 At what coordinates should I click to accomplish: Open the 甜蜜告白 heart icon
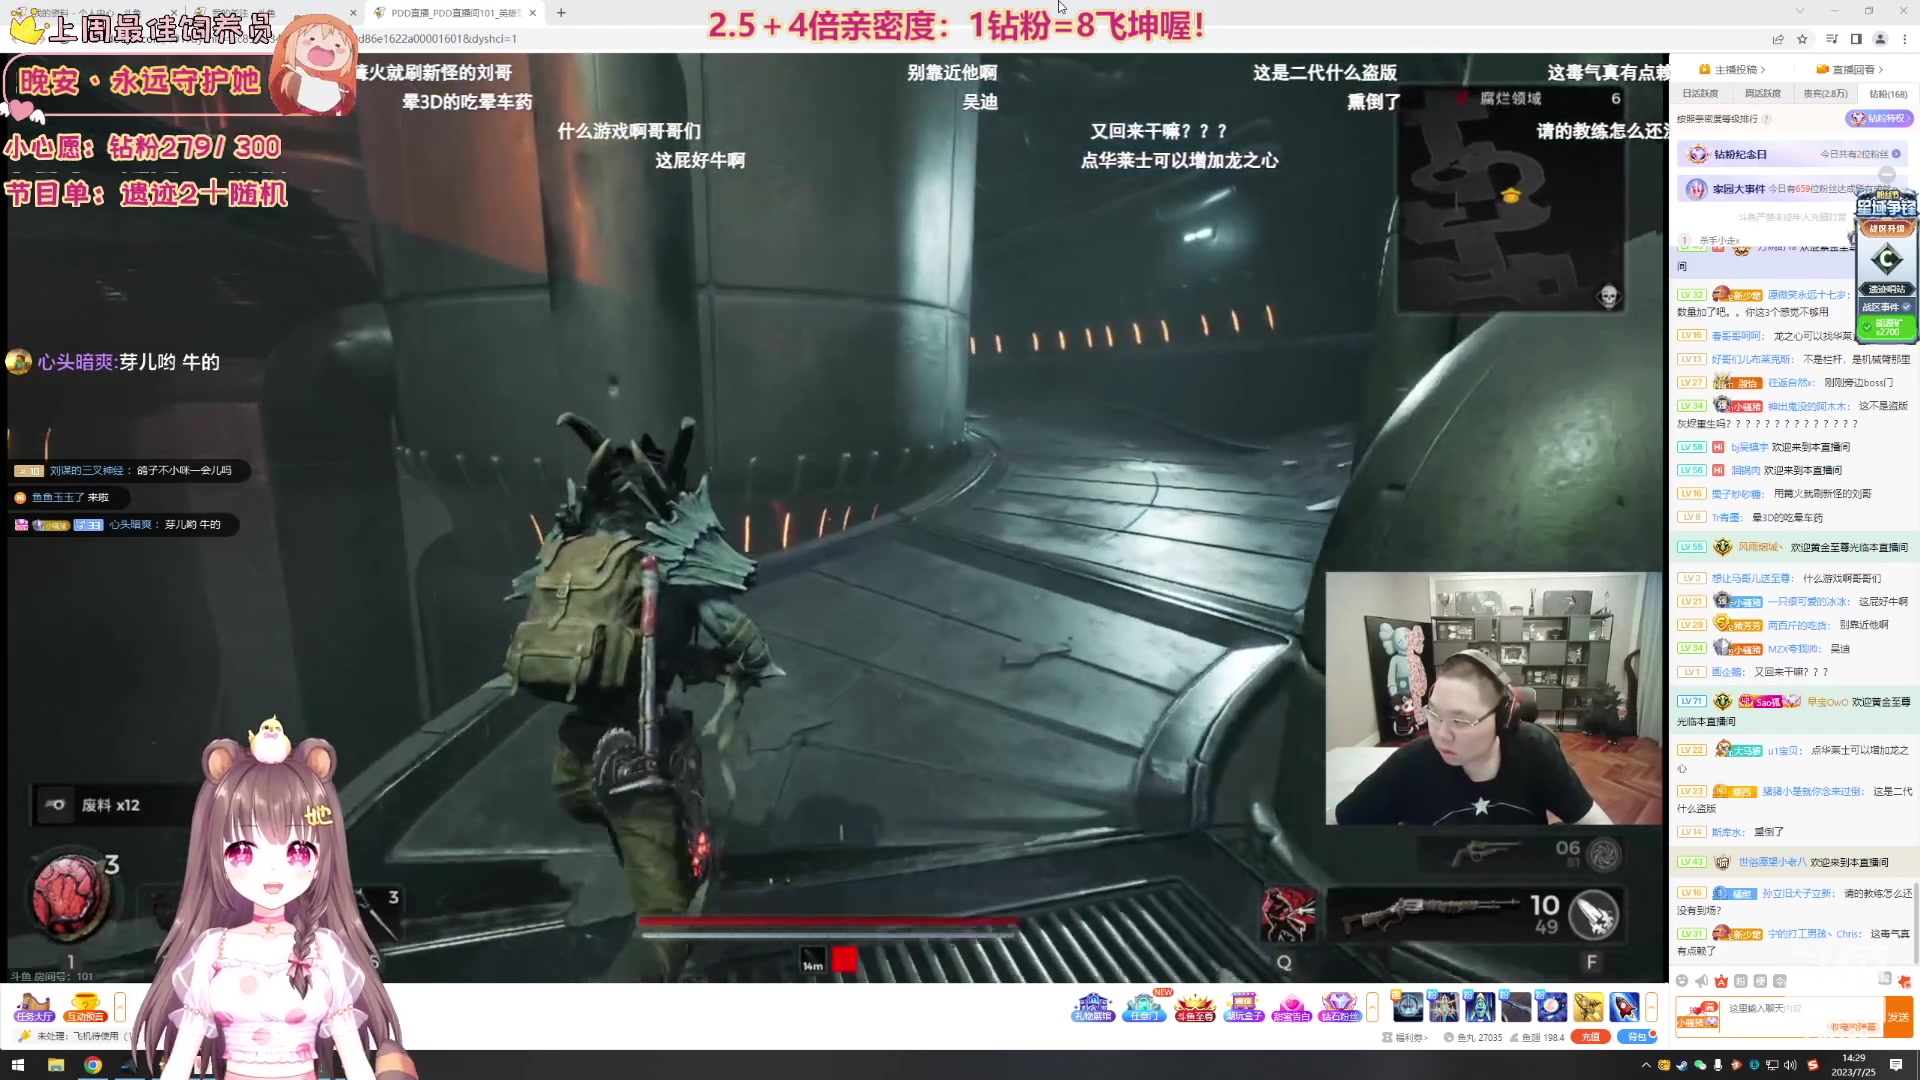(x=1291, y=1006)
